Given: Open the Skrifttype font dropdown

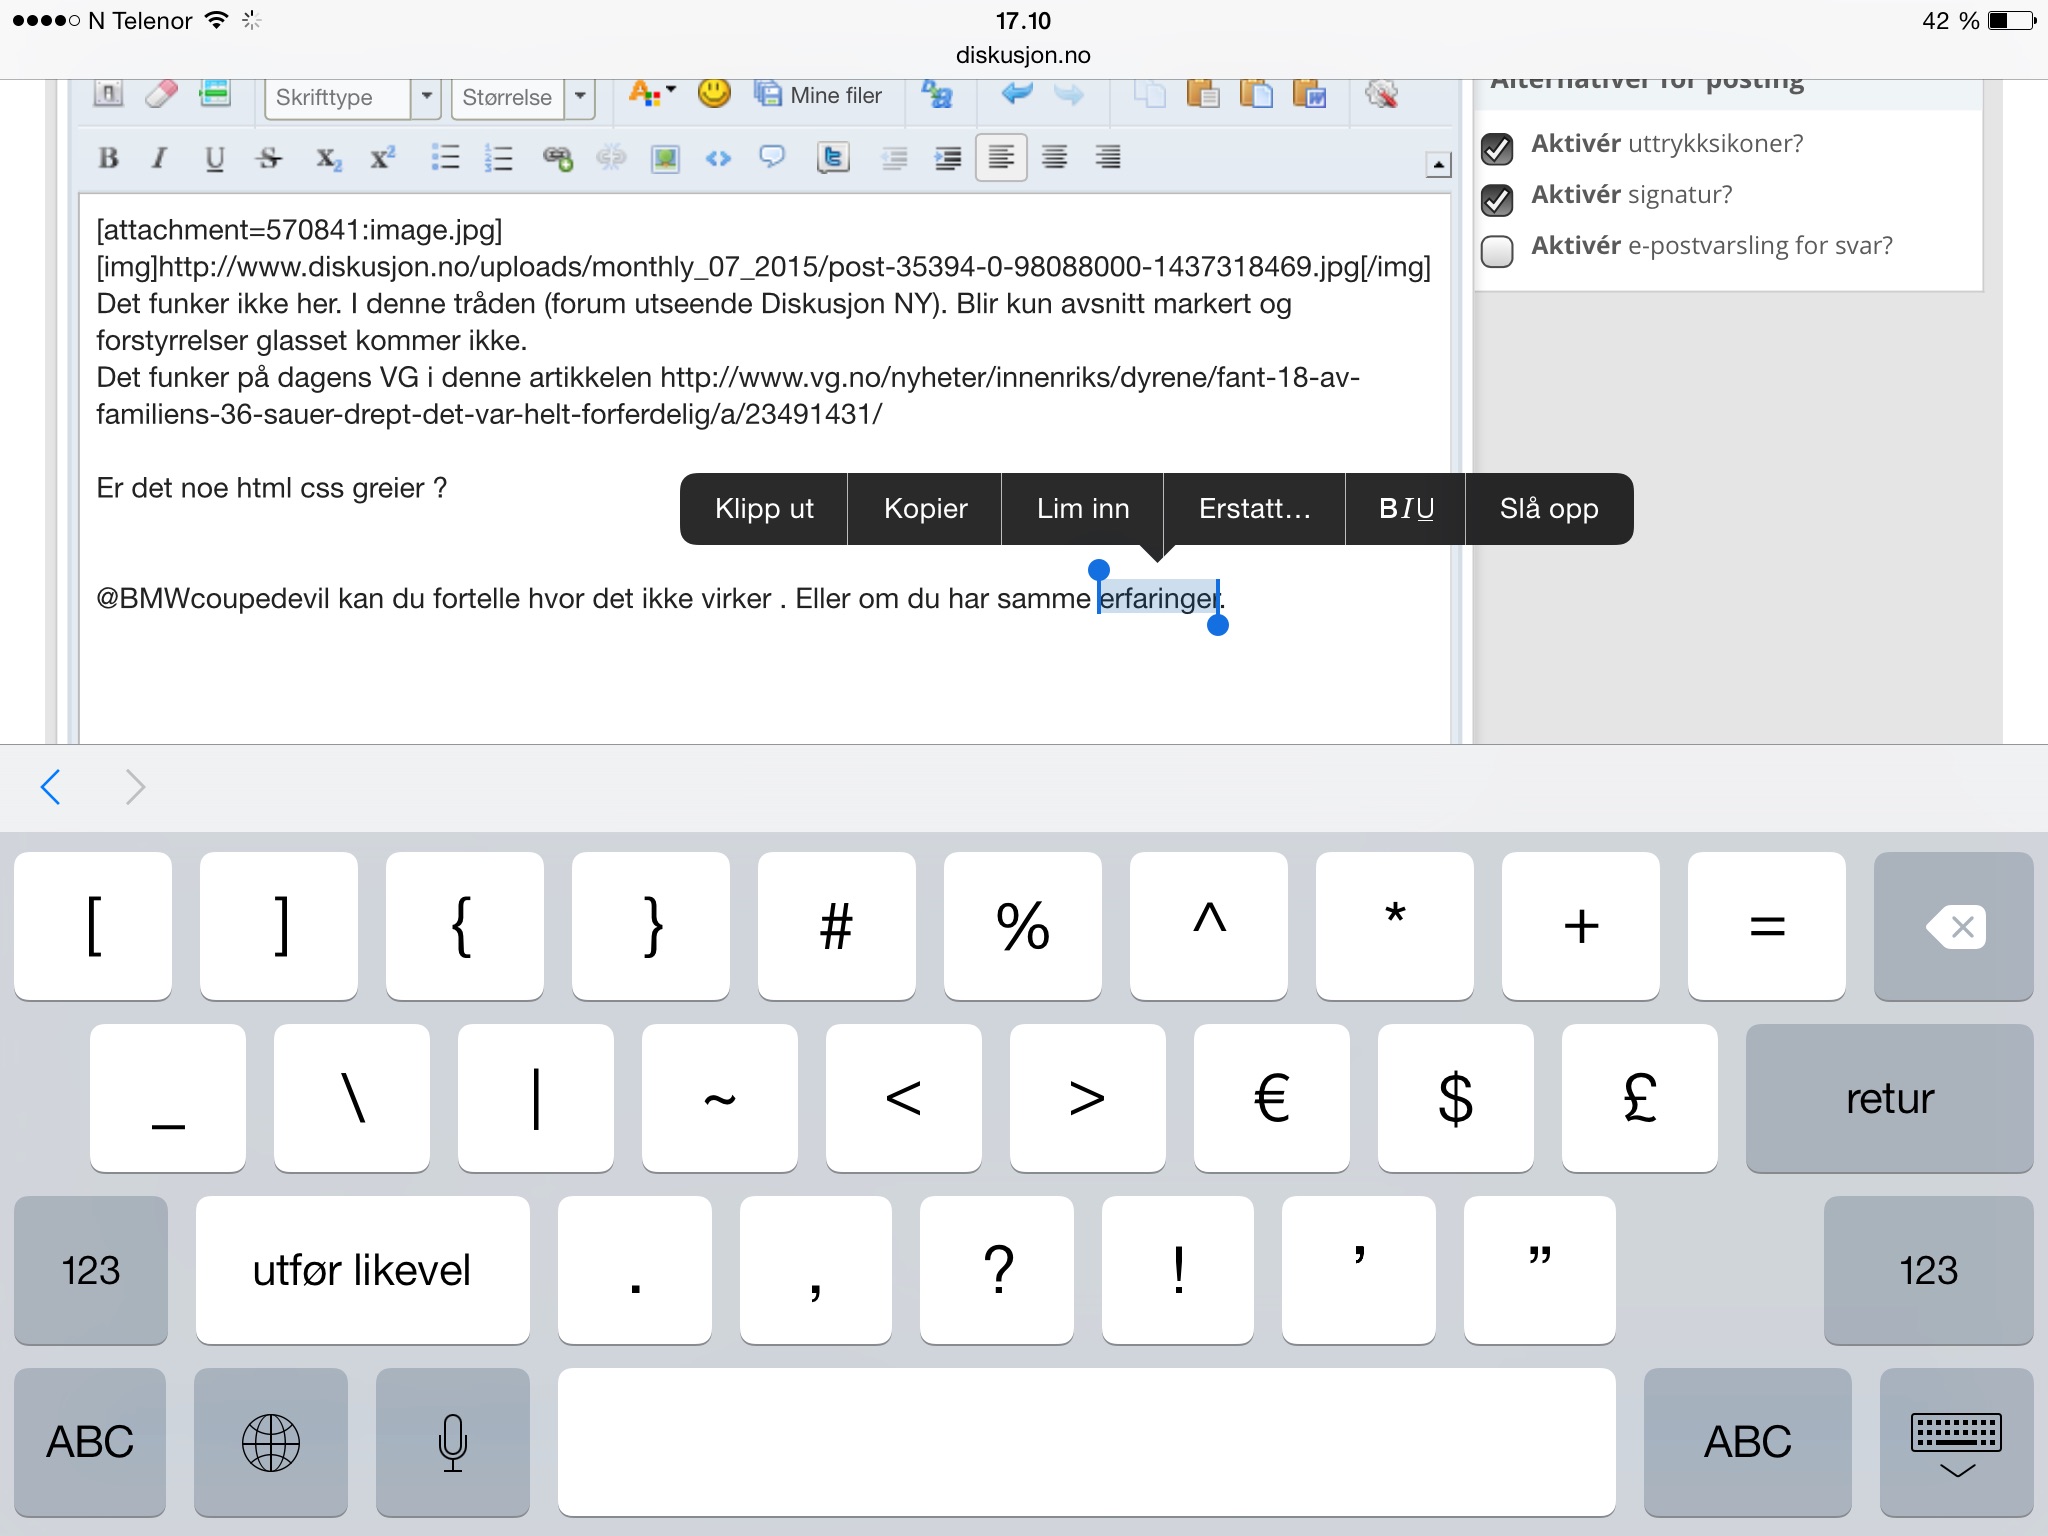Looking at the screenshot, I should click(x=426, y=97).
